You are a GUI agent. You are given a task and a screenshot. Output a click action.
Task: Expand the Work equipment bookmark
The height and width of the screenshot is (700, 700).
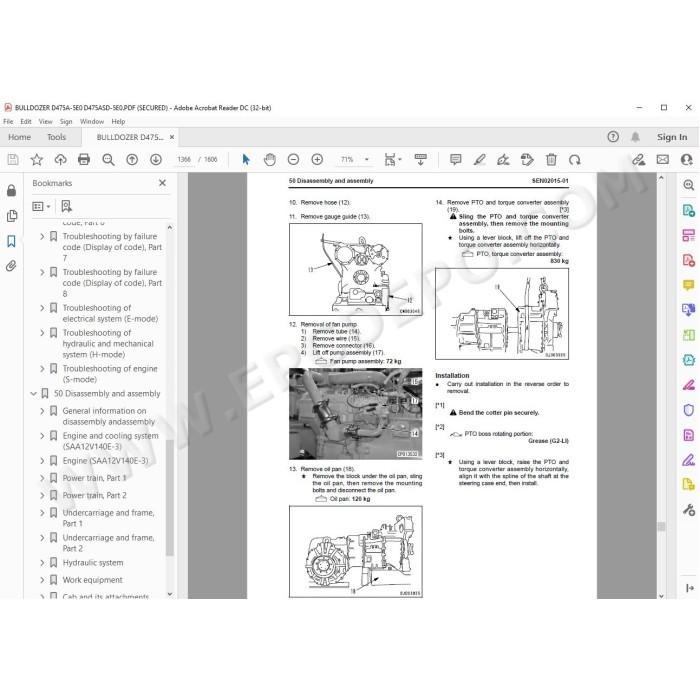(42, 580)
